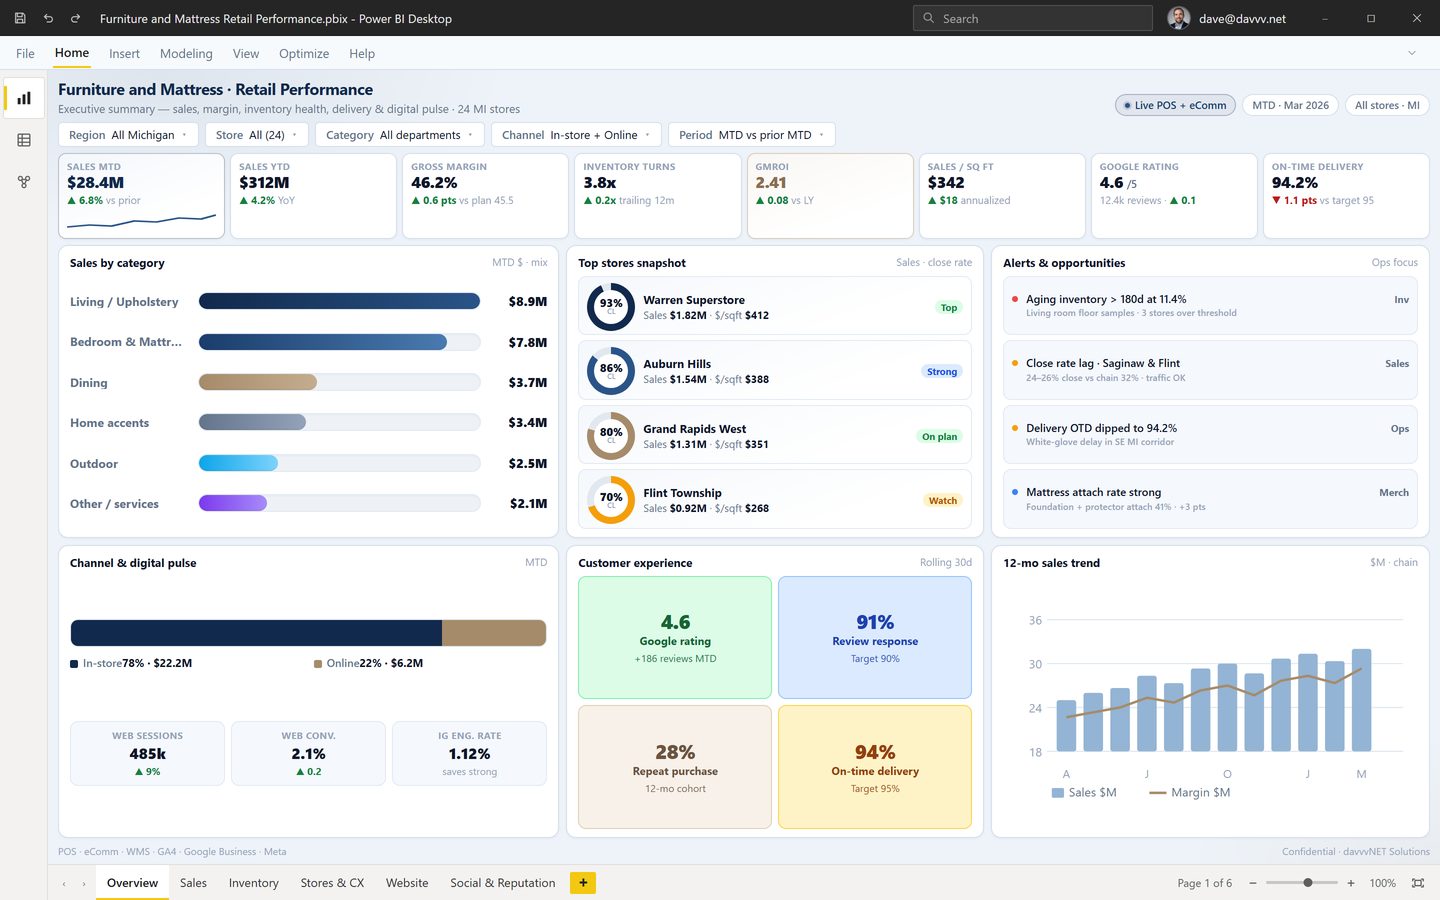1440x900 pixels.
Task: Open Report view from left sidebar
Action: pos(24,98)
